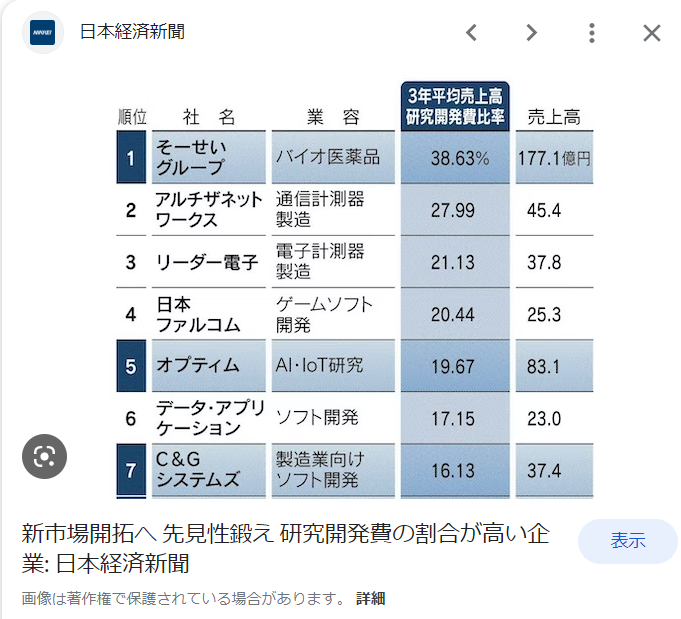Click the Nikkei logo icon

(x=43, y=33)
